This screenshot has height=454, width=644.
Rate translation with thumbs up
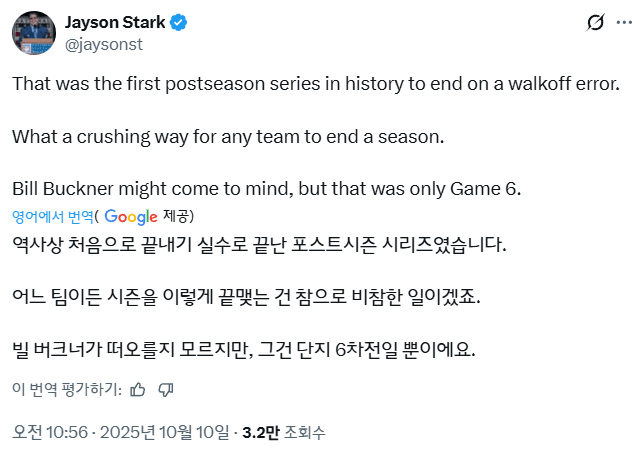click(138, 389)
